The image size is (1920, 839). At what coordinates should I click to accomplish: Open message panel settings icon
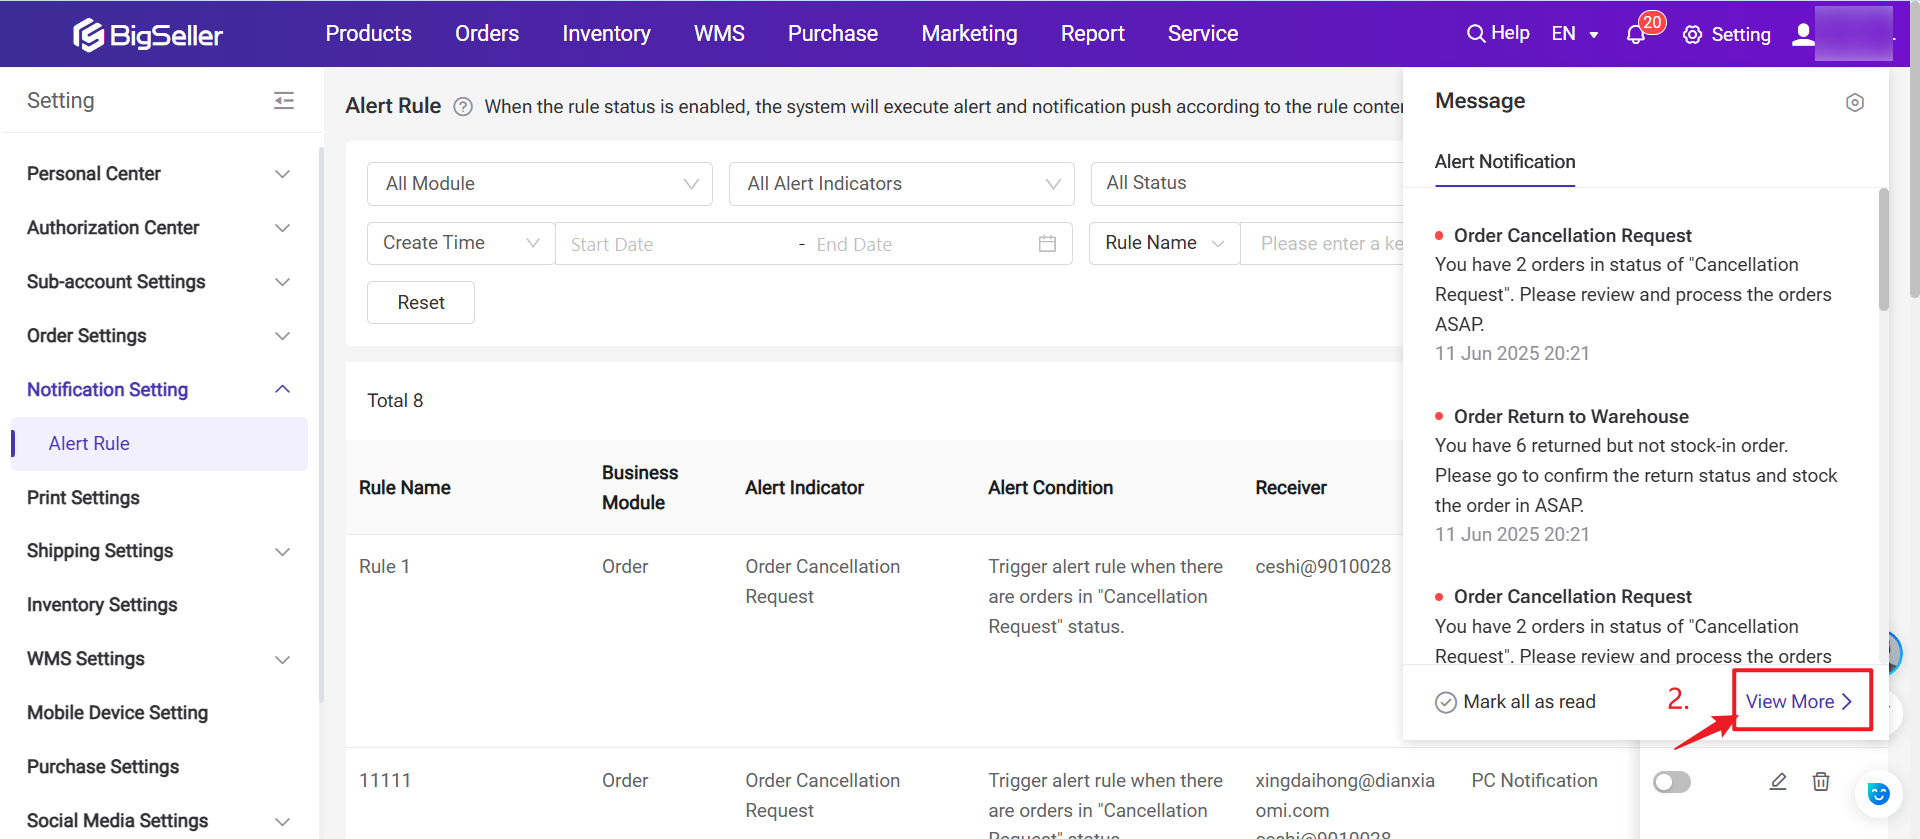[1855, 102]
